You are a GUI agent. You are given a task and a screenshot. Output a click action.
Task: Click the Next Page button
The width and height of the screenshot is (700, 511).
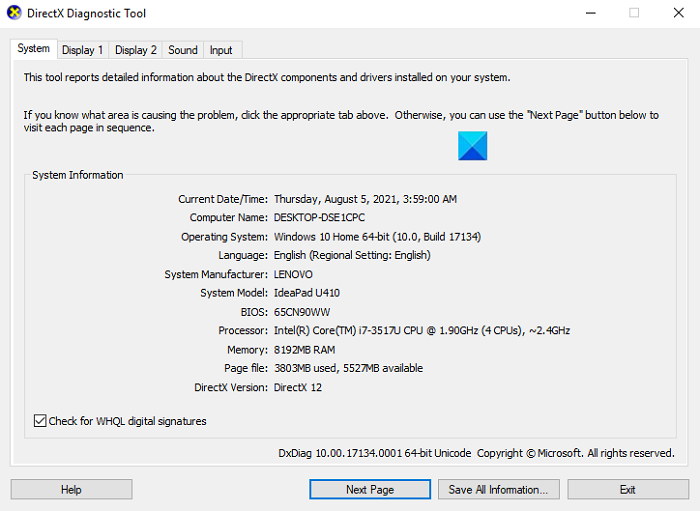pyautogui.click(x=370, y=490)
